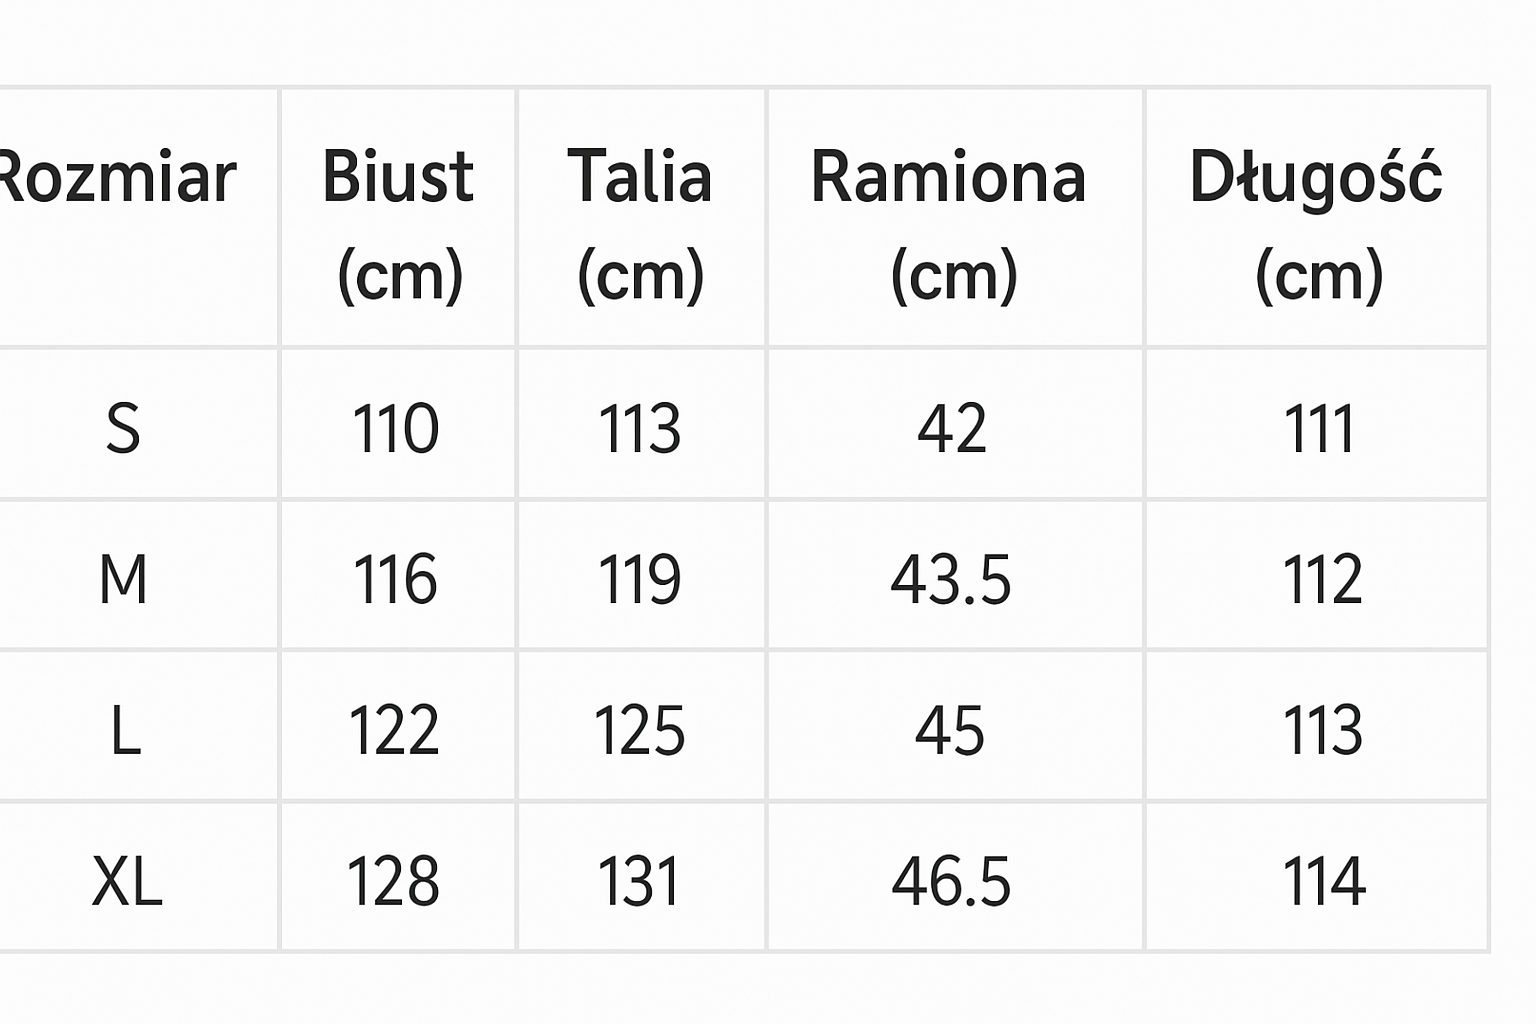Click the XL size row label

pyautogui.click(x=127, y=881)
